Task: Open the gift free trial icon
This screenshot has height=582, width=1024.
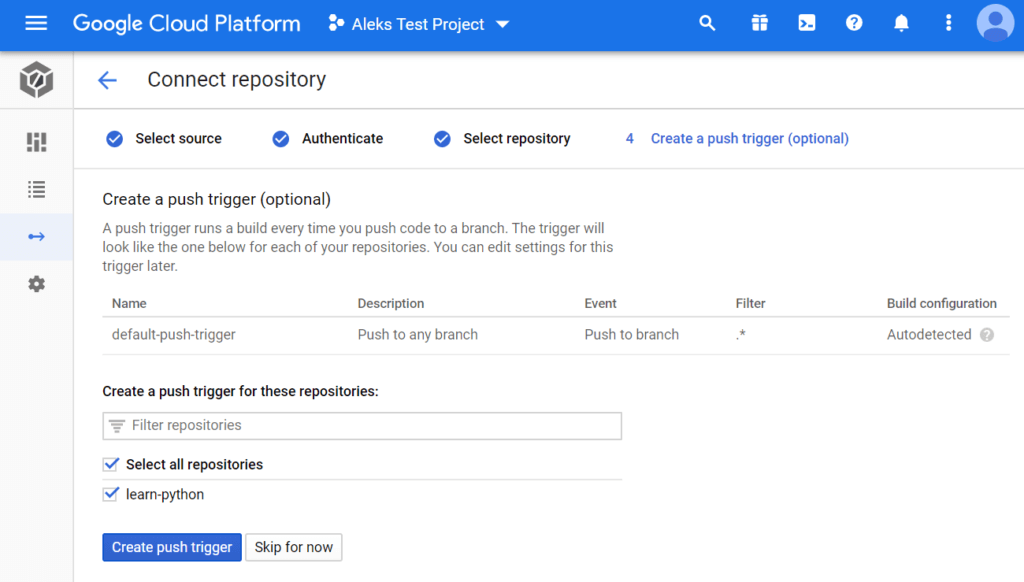Action: [x=759, y=23]
